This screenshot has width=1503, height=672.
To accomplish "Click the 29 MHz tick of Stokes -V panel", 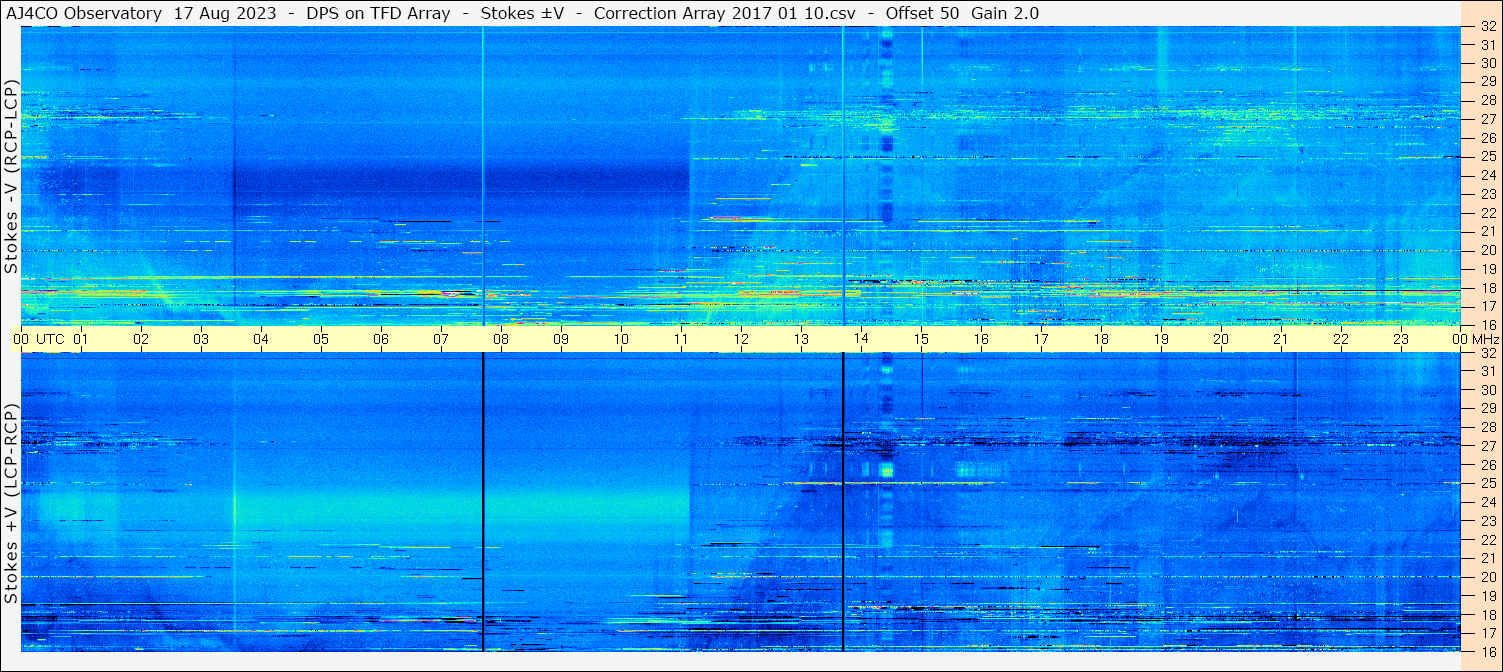I will click(1487, 82).
